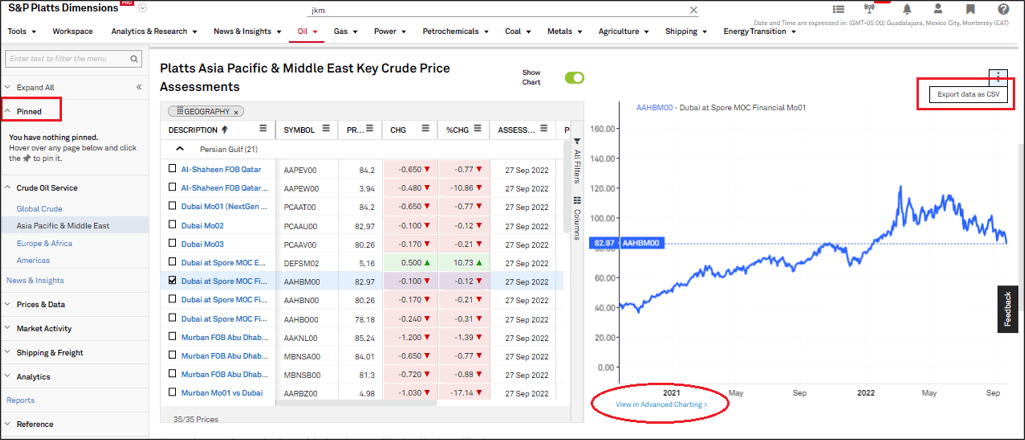Open the All Filters side panel
Viewport: 1025px width, 440px height.
click(577, 161)
